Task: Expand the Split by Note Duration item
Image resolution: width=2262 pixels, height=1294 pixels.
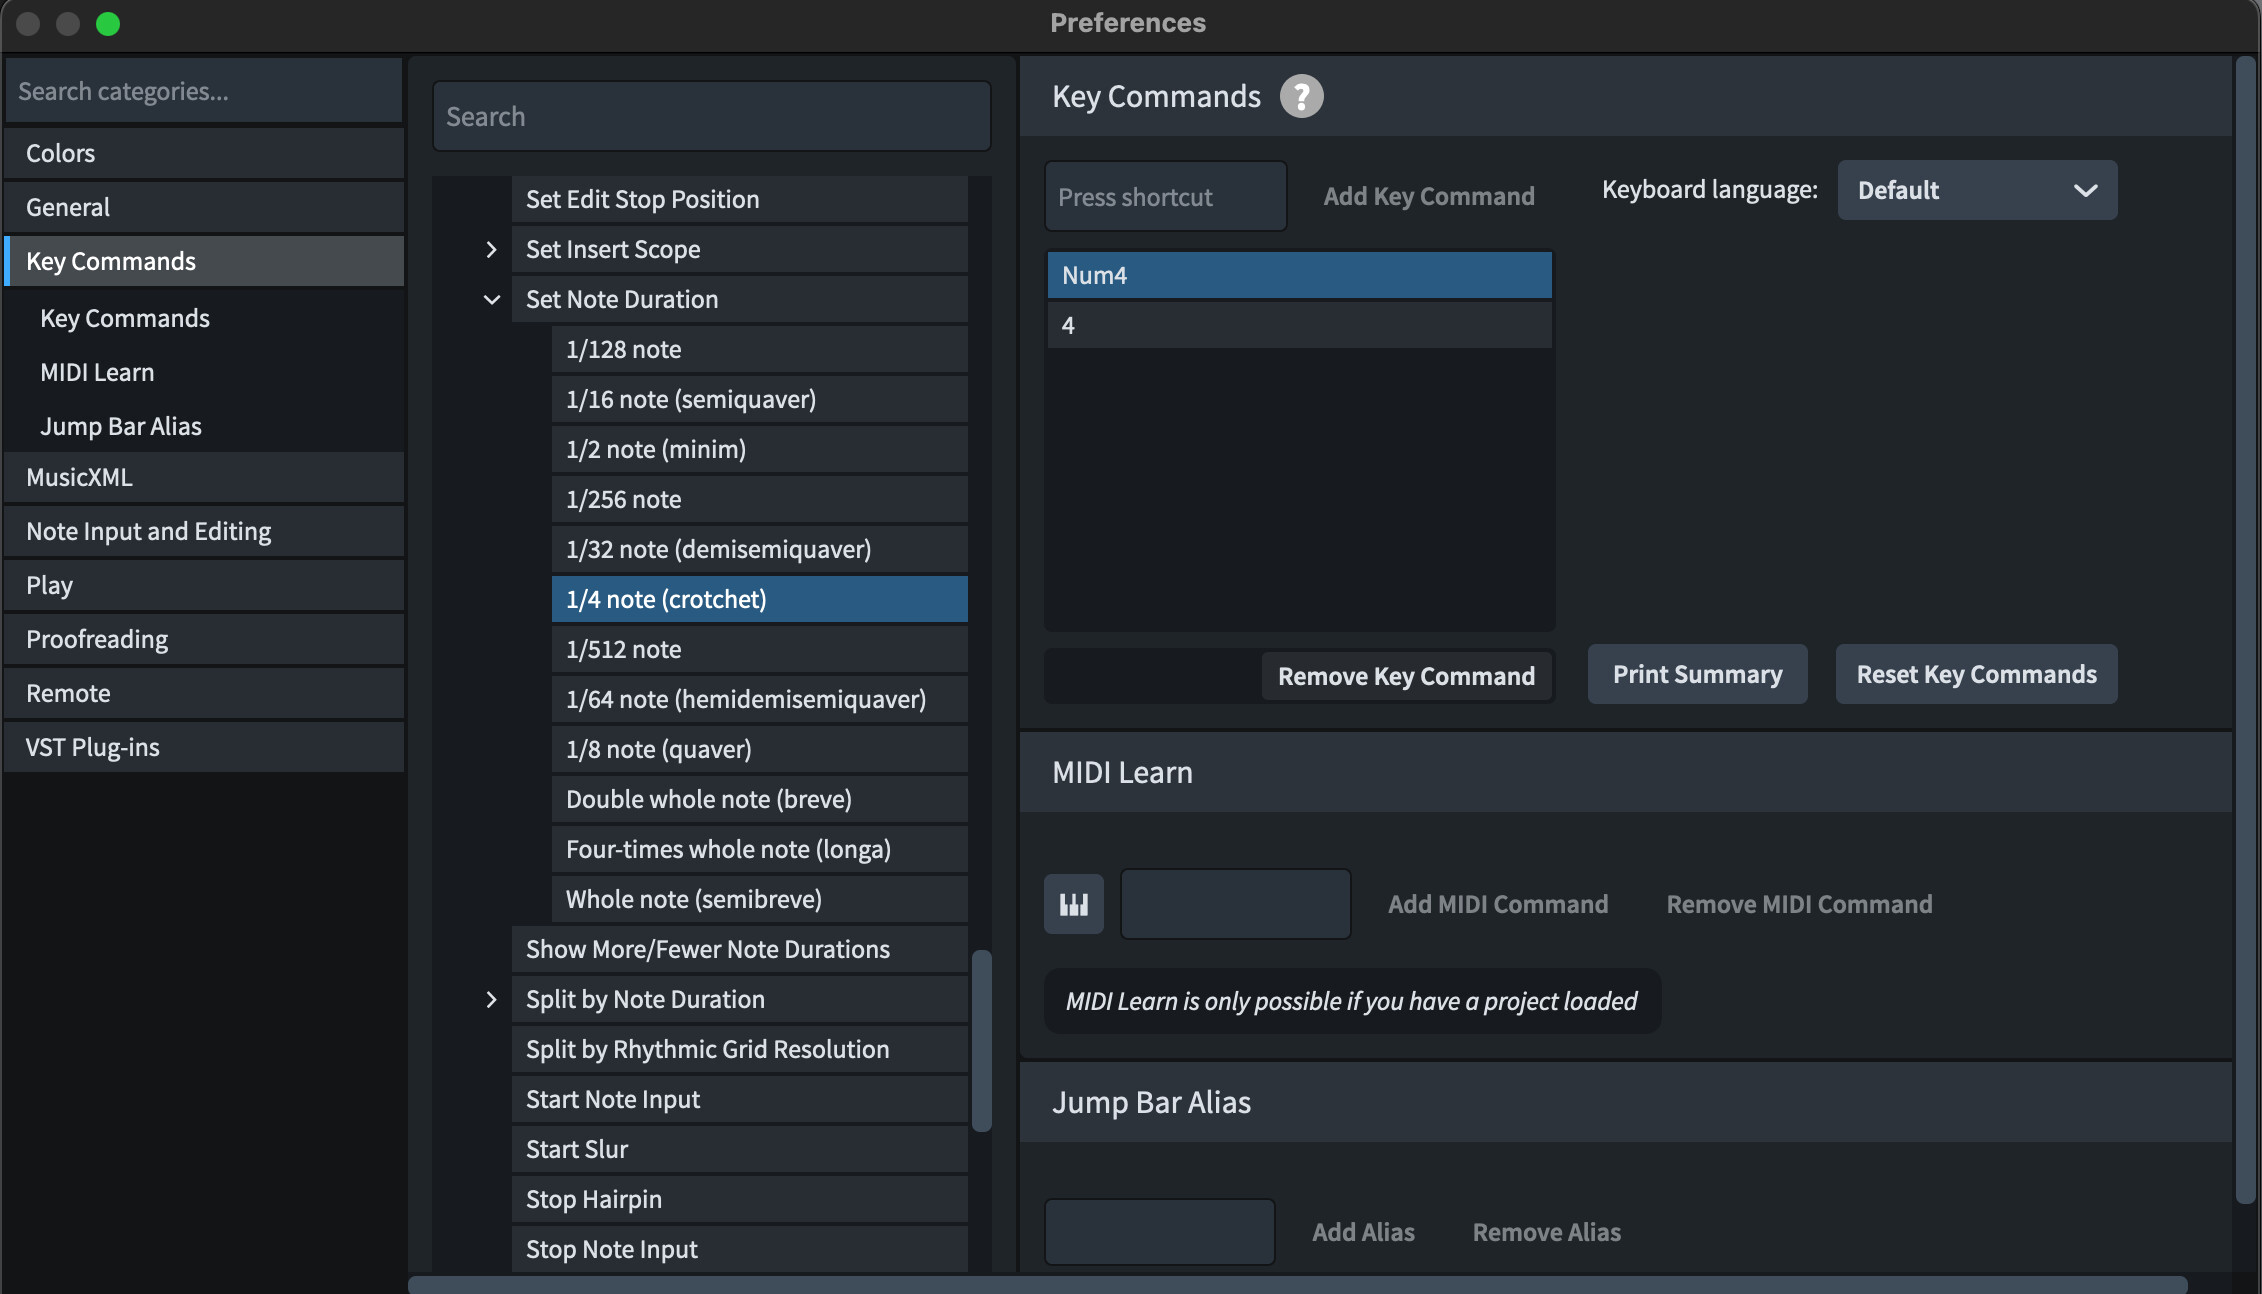Action: pyautogui.click(x=491, y=999)
